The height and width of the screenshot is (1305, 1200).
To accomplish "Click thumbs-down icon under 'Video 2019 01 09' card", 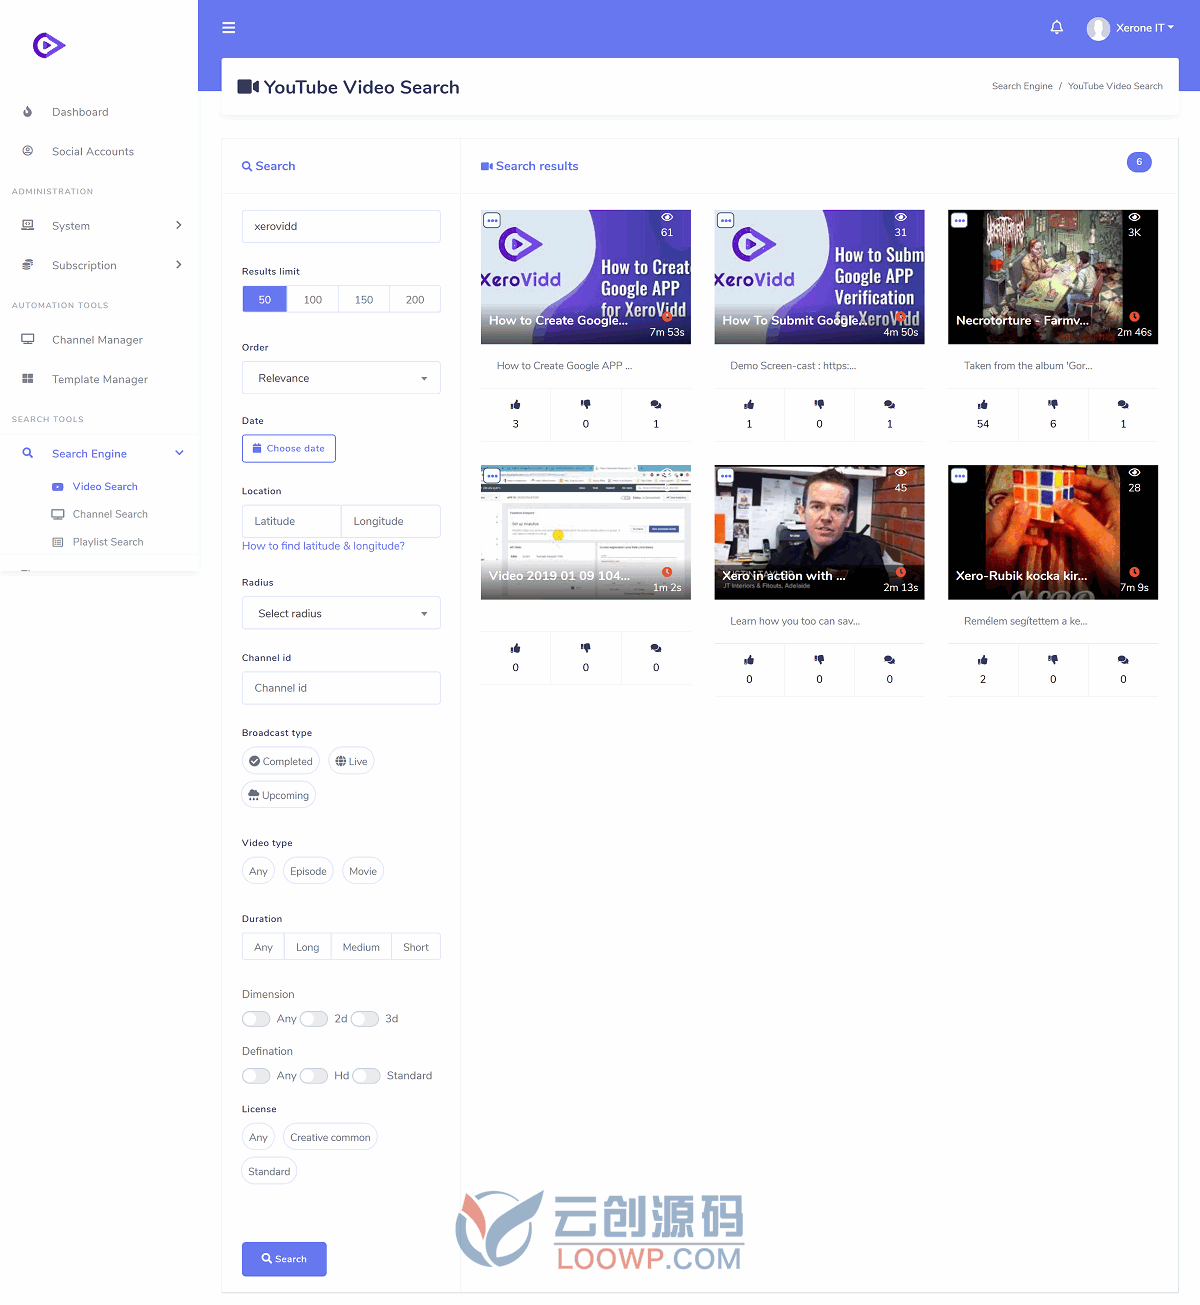I will [x=586, y=648].
